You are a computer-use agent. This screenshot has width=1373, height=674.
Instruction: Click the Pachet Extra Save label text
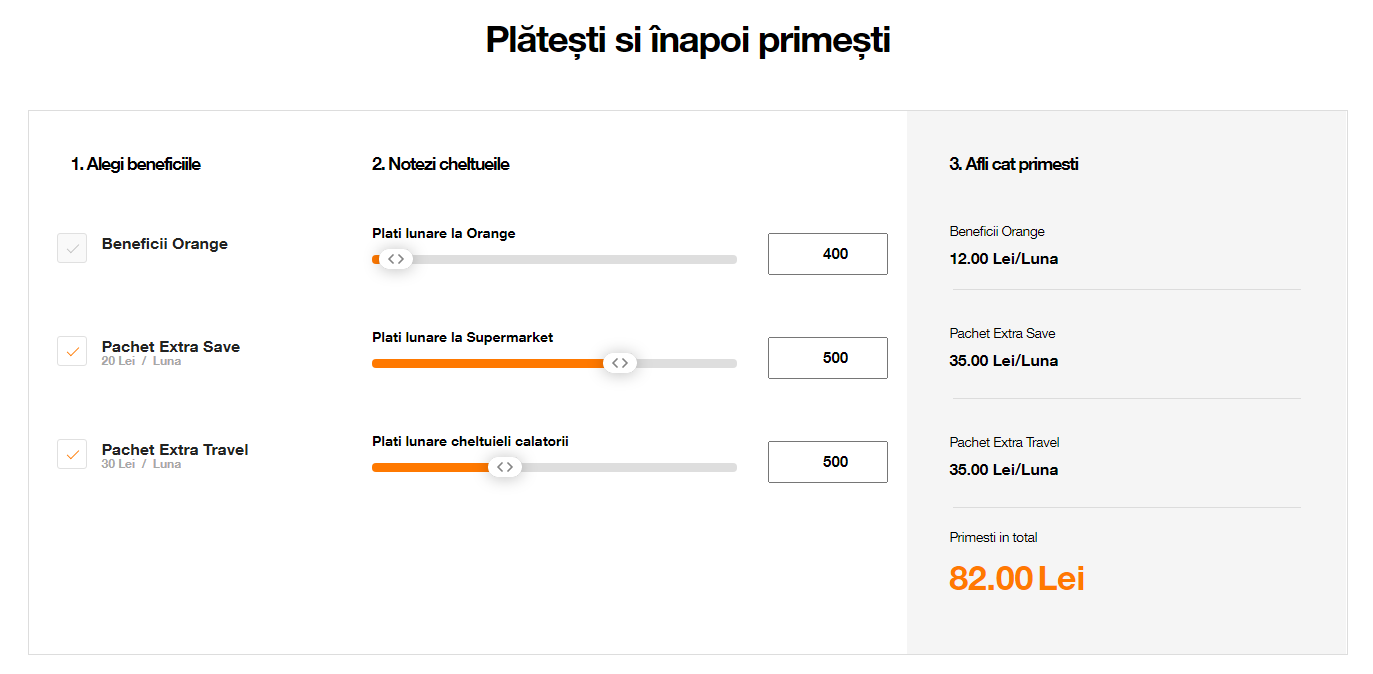click(171, 346)
